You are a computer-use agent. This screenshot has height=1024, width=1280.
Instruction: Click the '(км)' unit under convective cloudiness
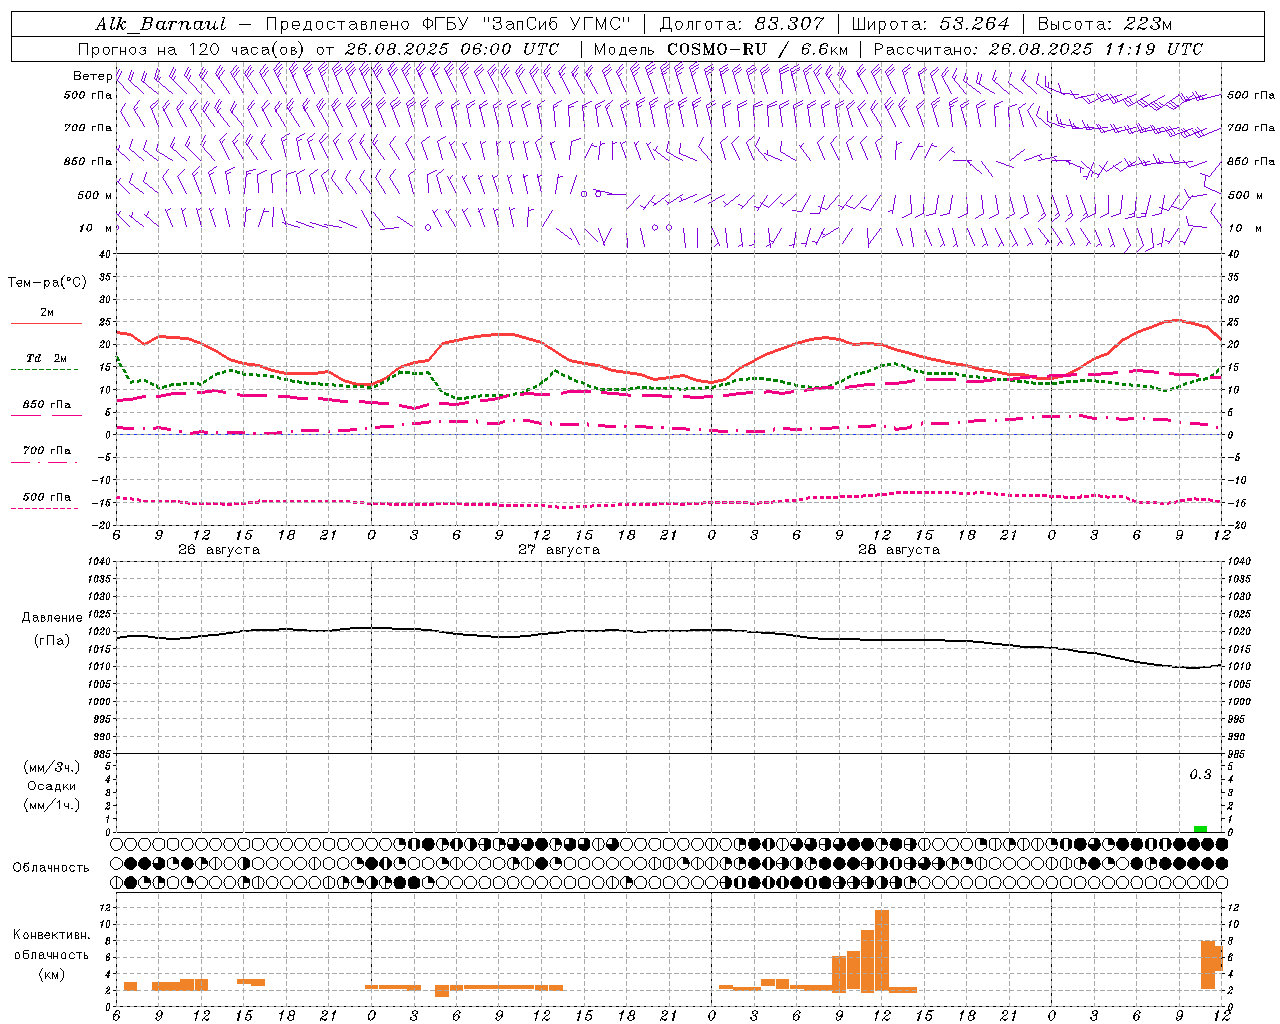click(52, 974)
